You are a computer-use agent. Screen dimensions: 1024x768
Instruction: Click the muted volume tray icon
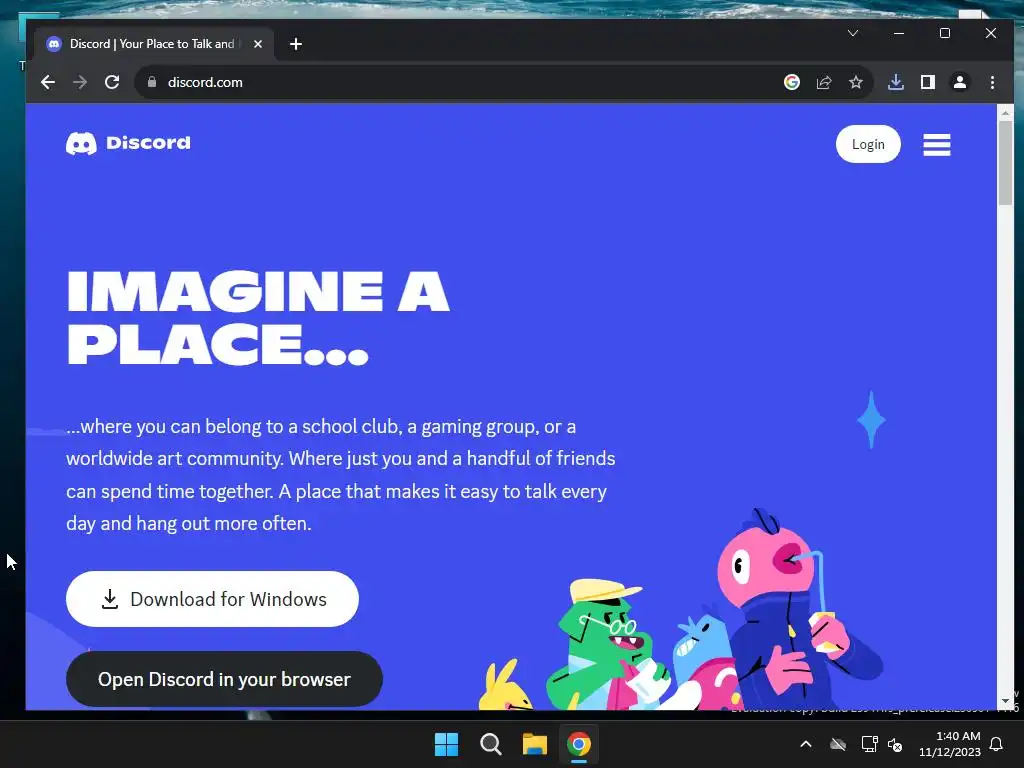[895, 744]
